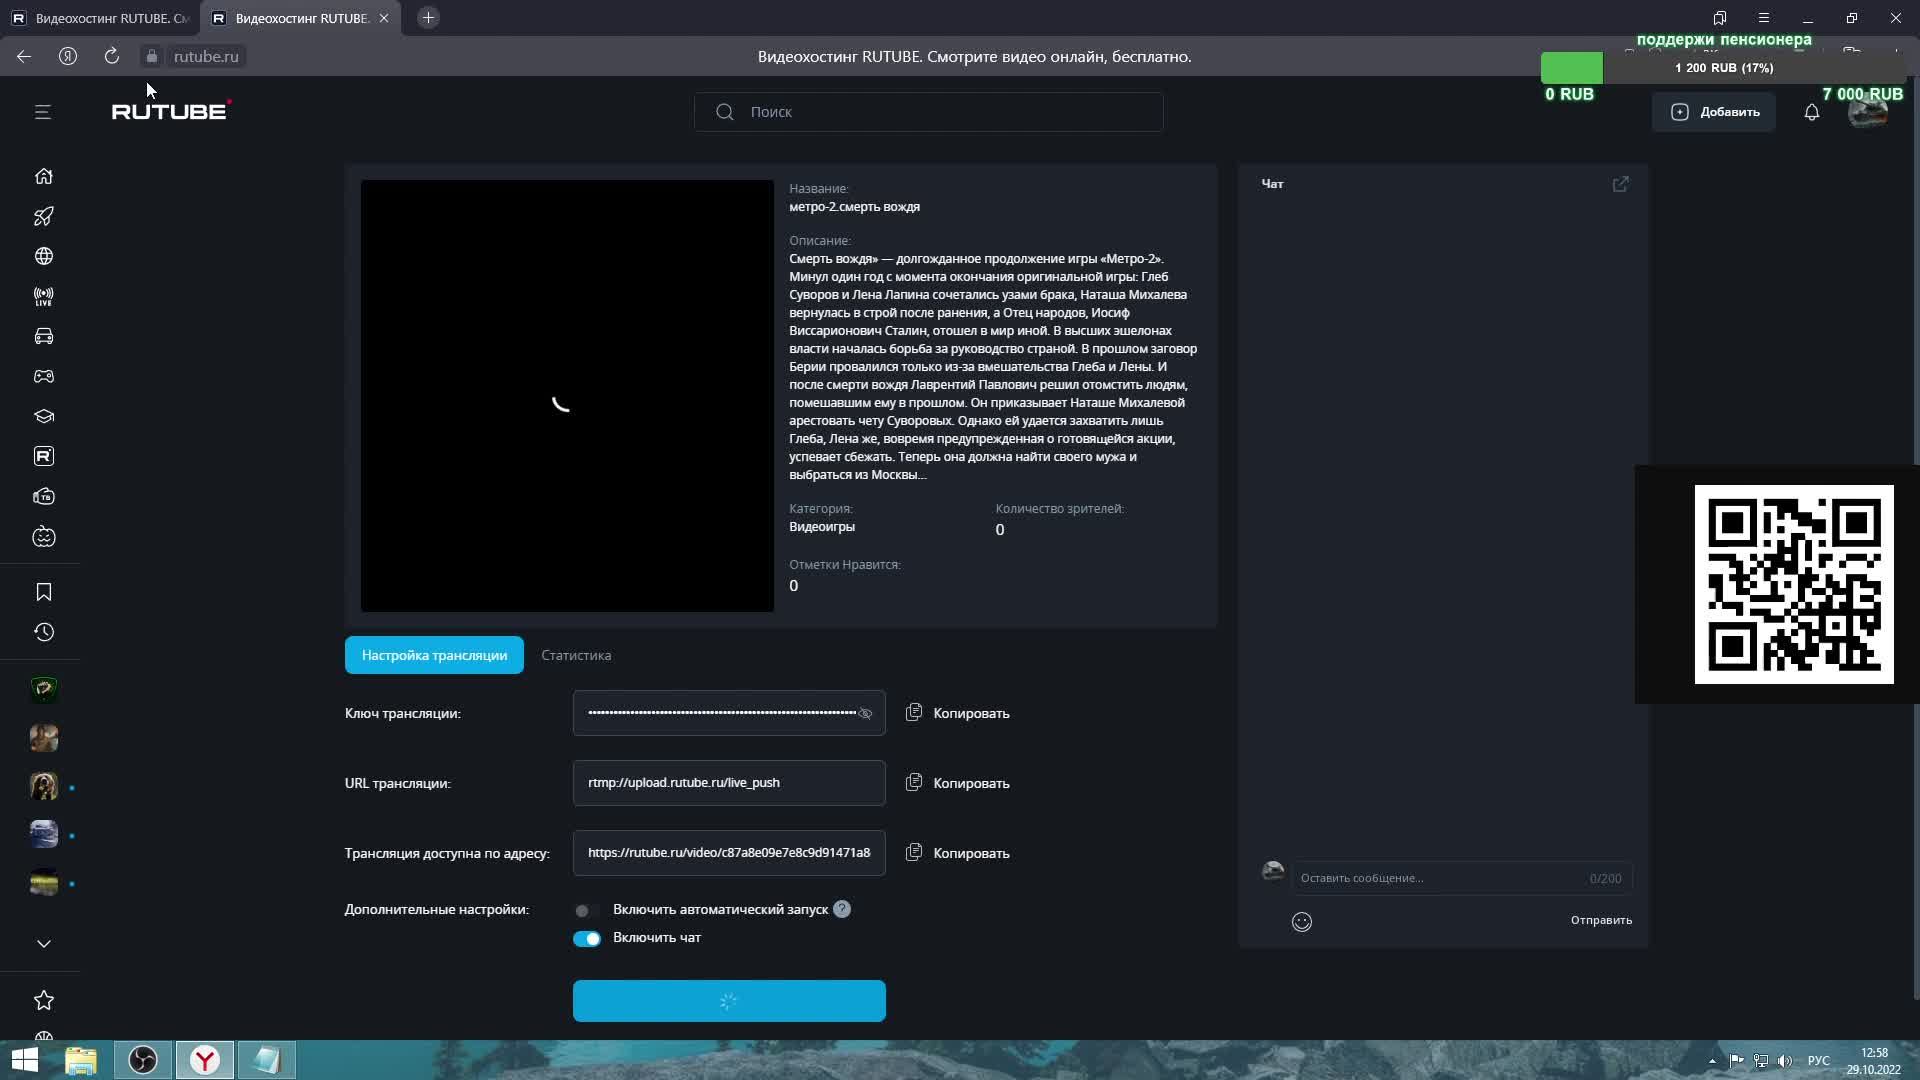Open the bookmark saved videos icon
The width and height of the screenshot is (1920, 1080).
(x=44, y=592)
